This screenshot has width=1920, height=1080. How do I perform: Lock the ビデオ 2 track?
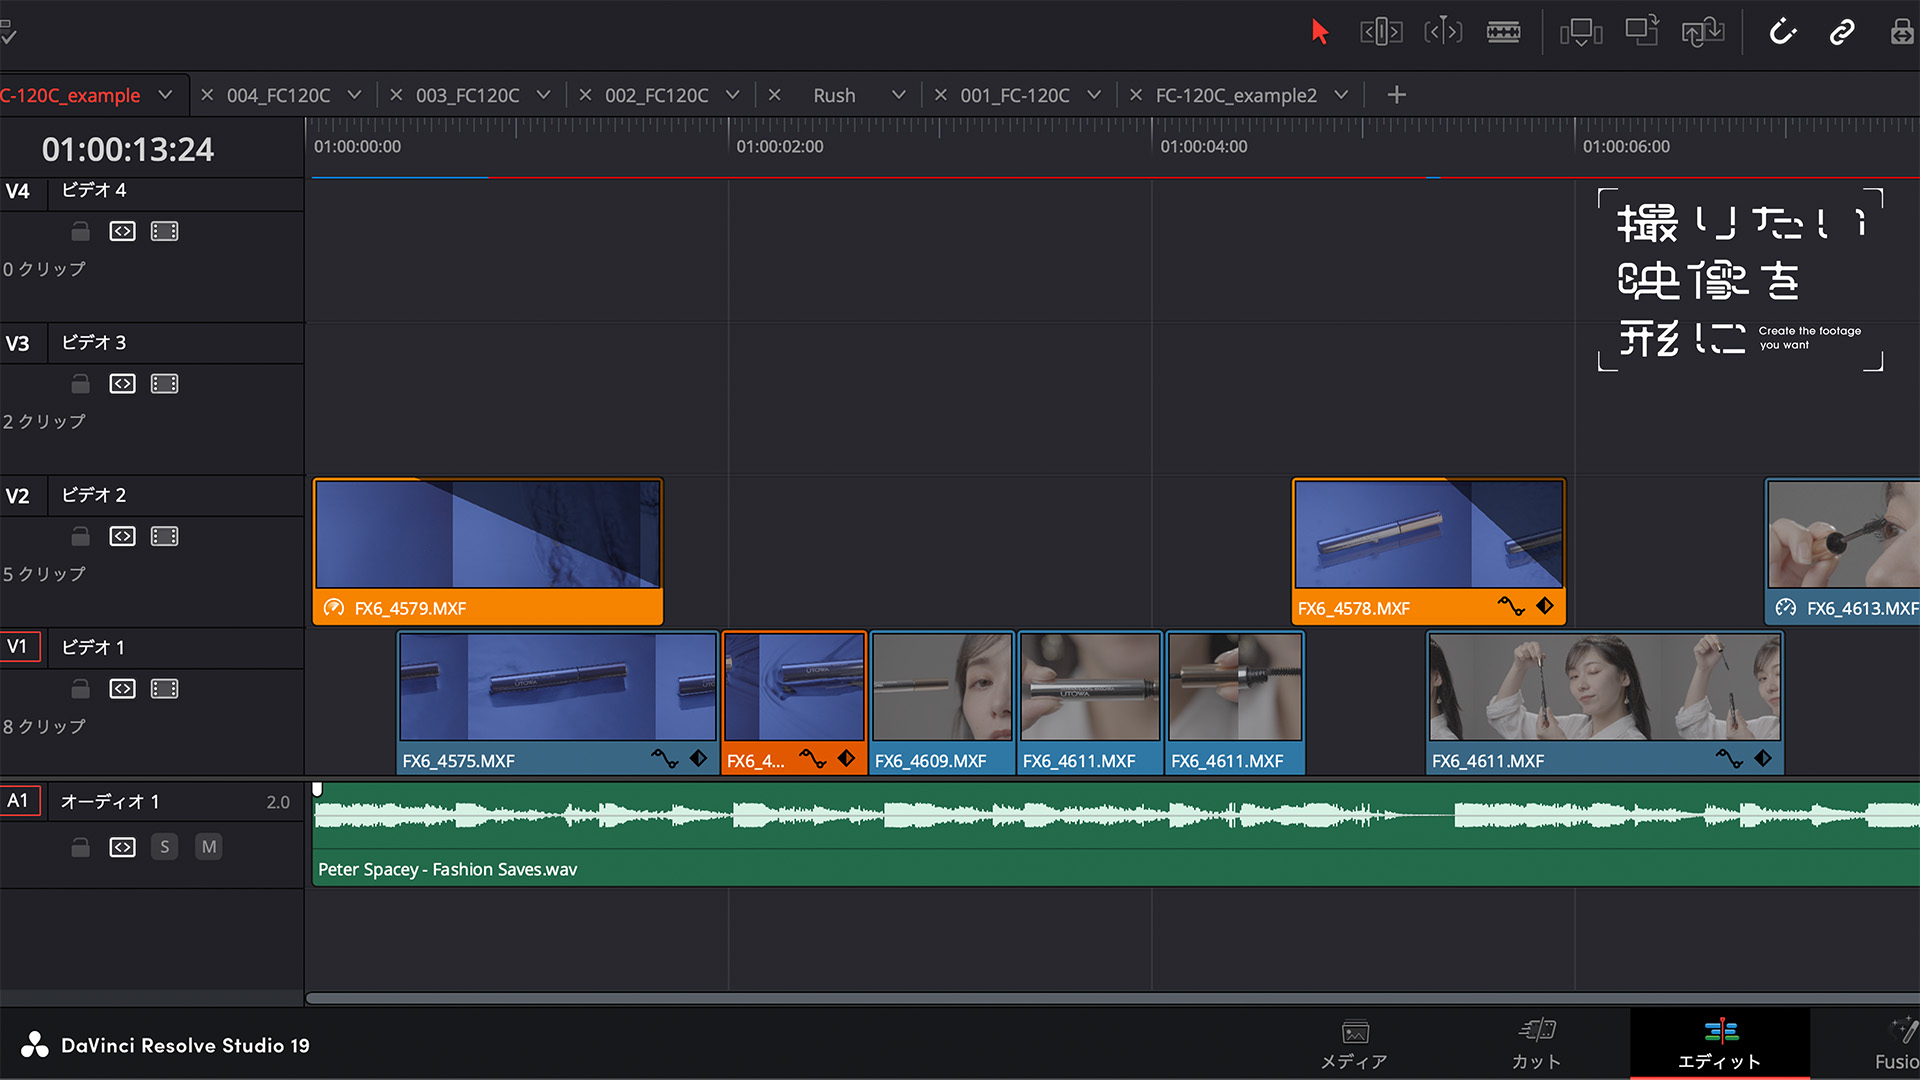pos(81,537)
